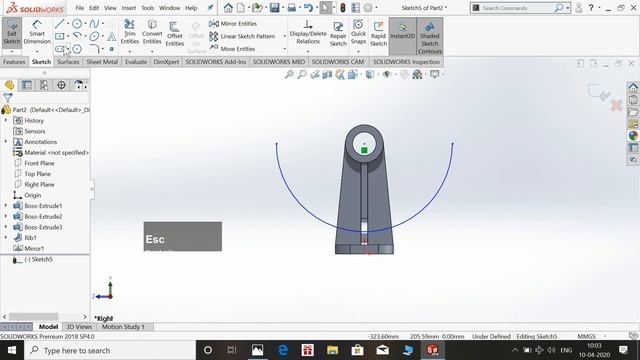Select the Front Plane tree item
Viewport: 640px width, 360px height.
tap(39, 163)
